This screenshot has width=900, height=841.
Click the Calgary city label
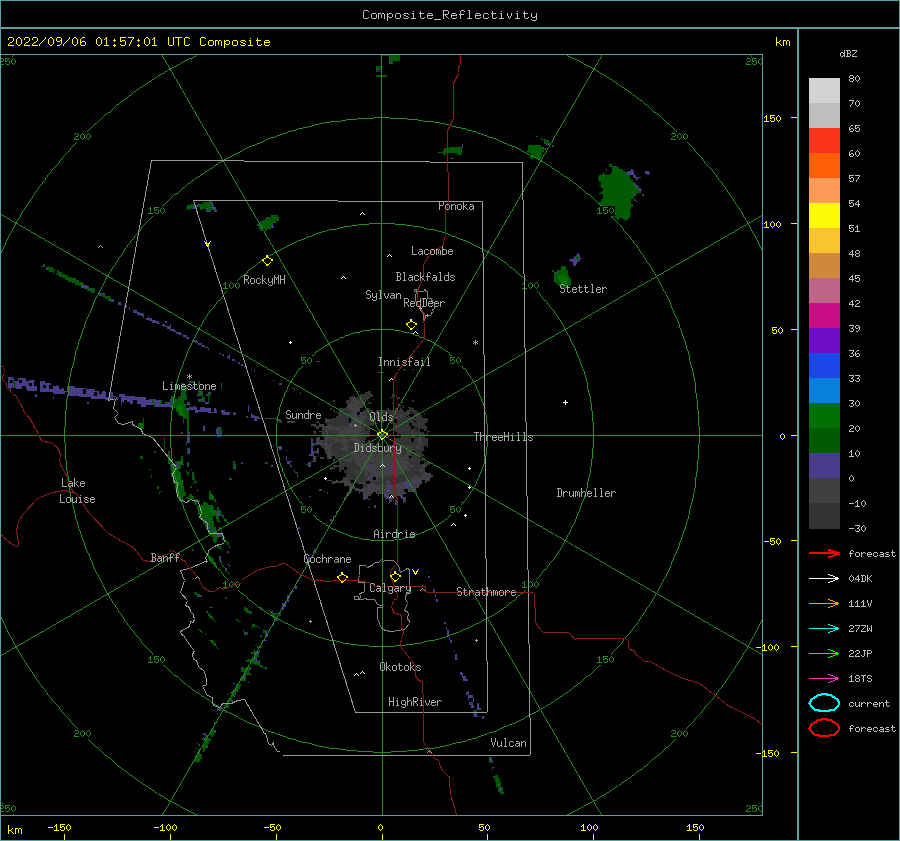(390, 588)
